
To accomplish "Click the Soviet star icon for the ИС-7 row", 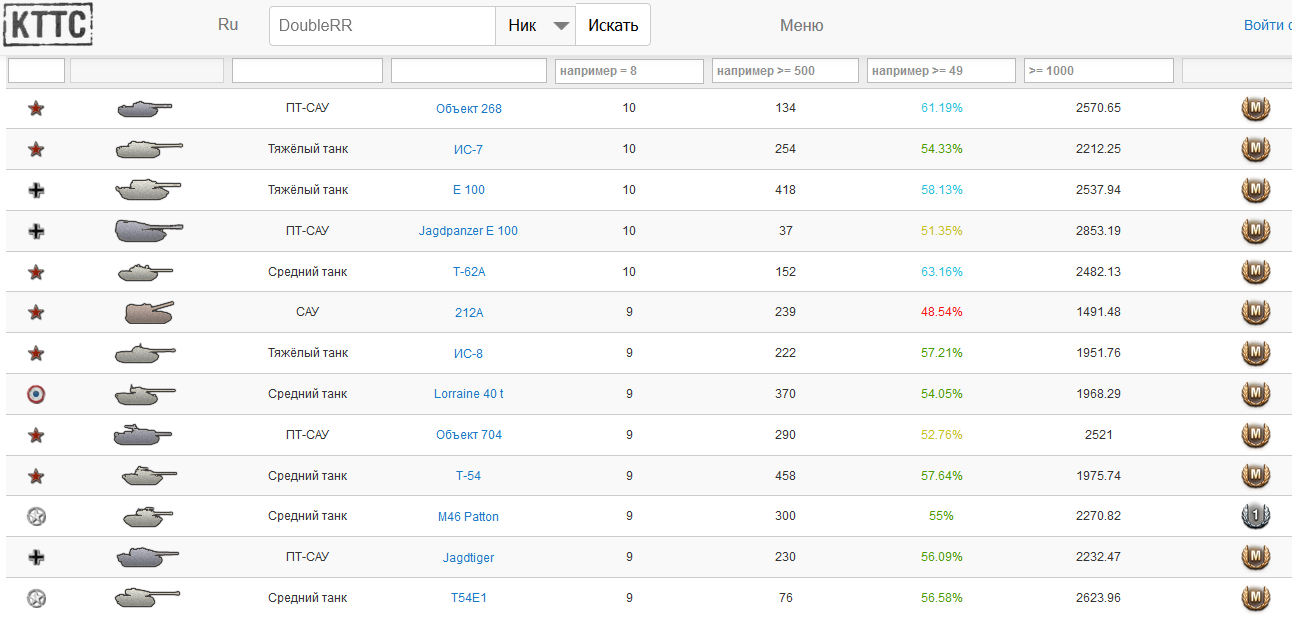I will pyautogui.click(x=36, y=149).
